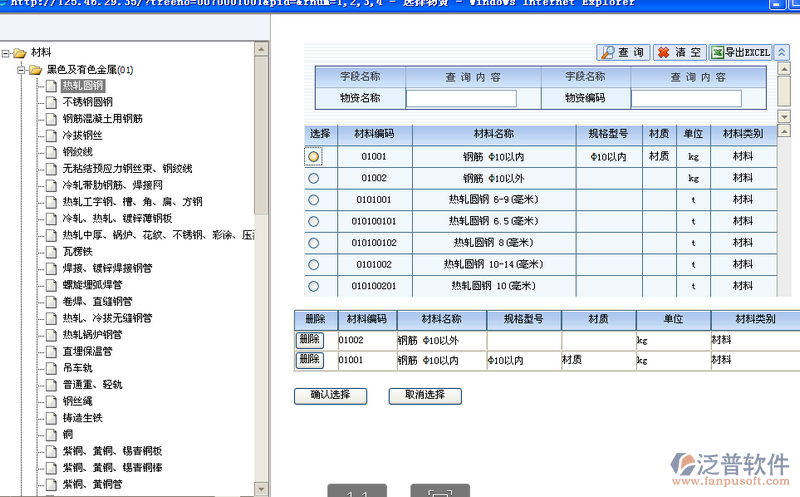Click the 清空 red X clear button
This screenshot has height=497, width=800.
tap(680, 52)
